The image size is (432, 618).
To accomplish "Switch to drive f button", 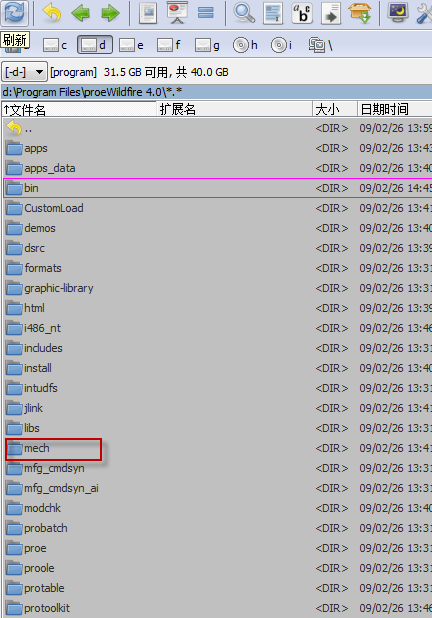I will click(169, 45).
